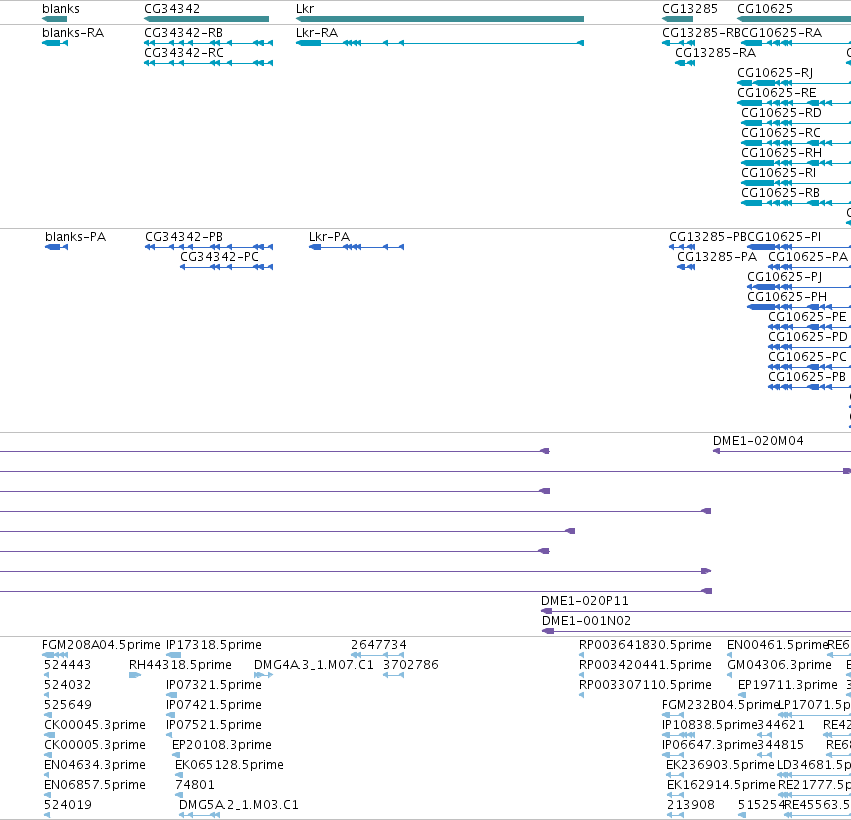Click the CG10625-RI transcript

(796, 183)
